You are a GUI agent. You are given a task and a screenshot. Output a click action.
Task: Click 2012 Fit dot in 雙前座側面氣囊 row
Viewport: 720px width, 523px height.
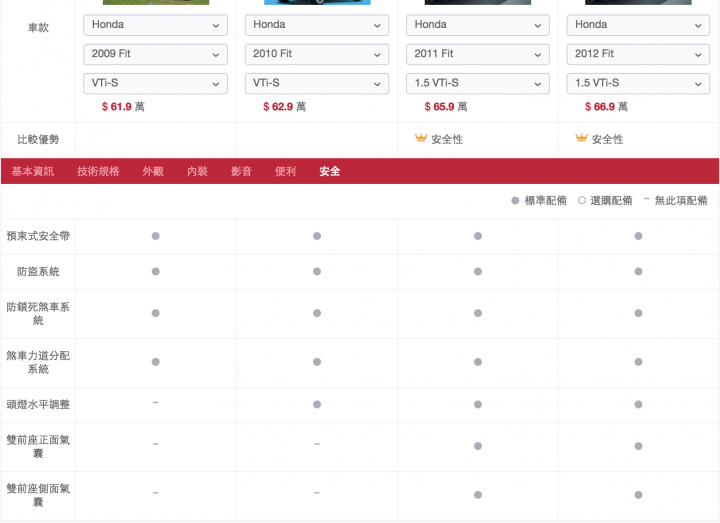coord(638,495)
